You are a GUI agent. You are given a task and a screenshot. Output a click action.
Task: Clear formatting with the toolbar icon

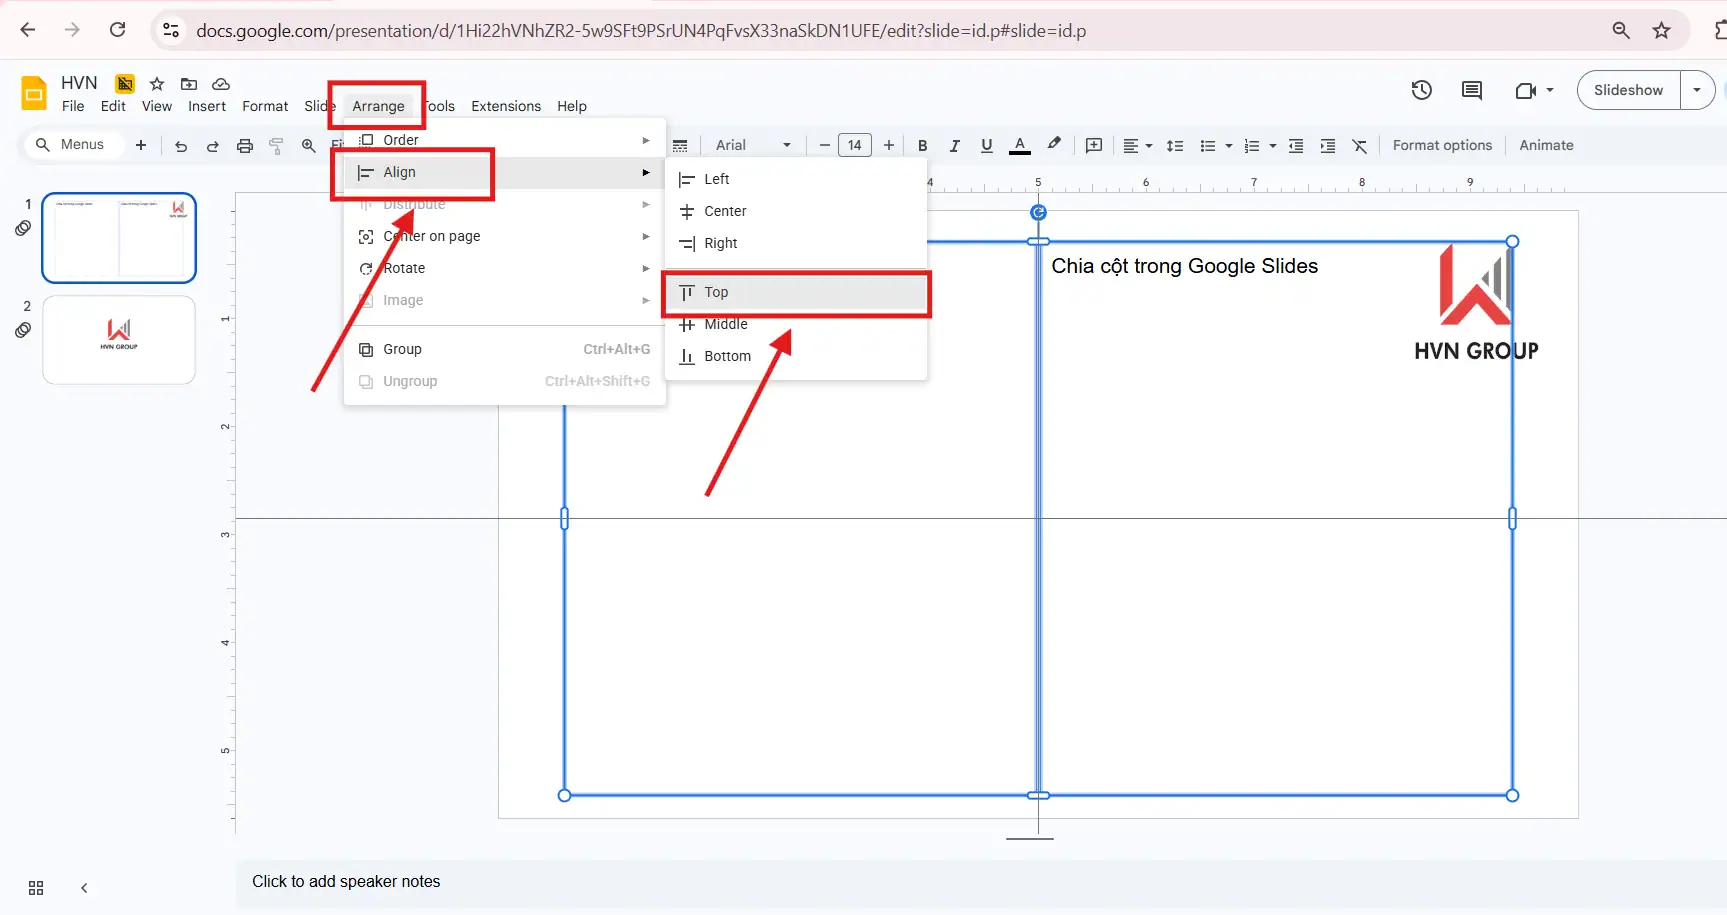[1360, 145]
